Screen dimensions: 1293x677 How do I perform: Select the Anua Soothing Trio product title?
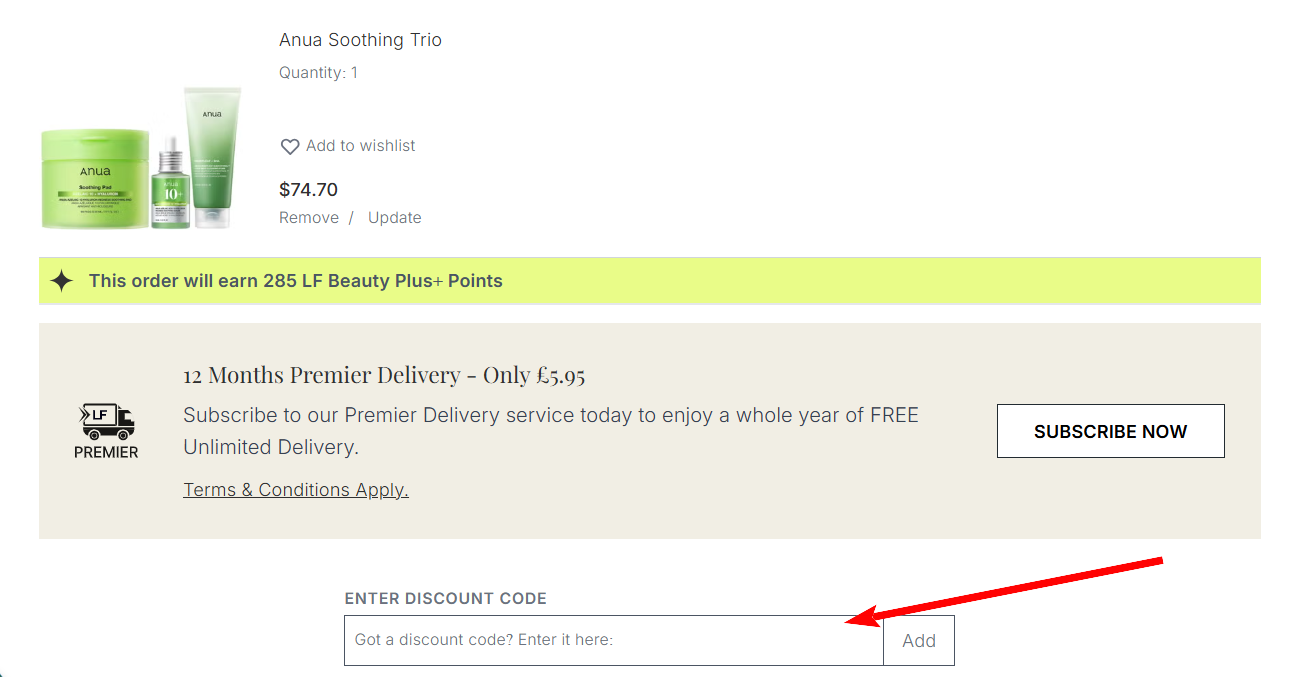pos(360,39)
